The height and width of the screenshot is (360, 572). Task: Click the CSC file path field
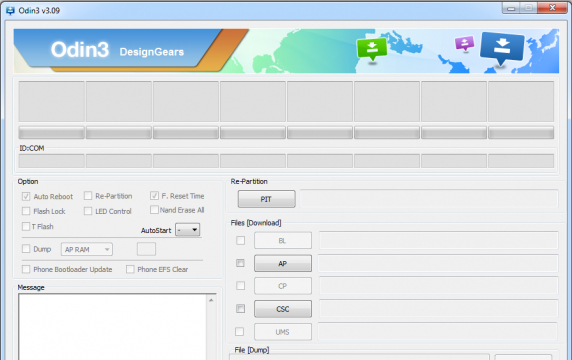click(x=439, y=309)
